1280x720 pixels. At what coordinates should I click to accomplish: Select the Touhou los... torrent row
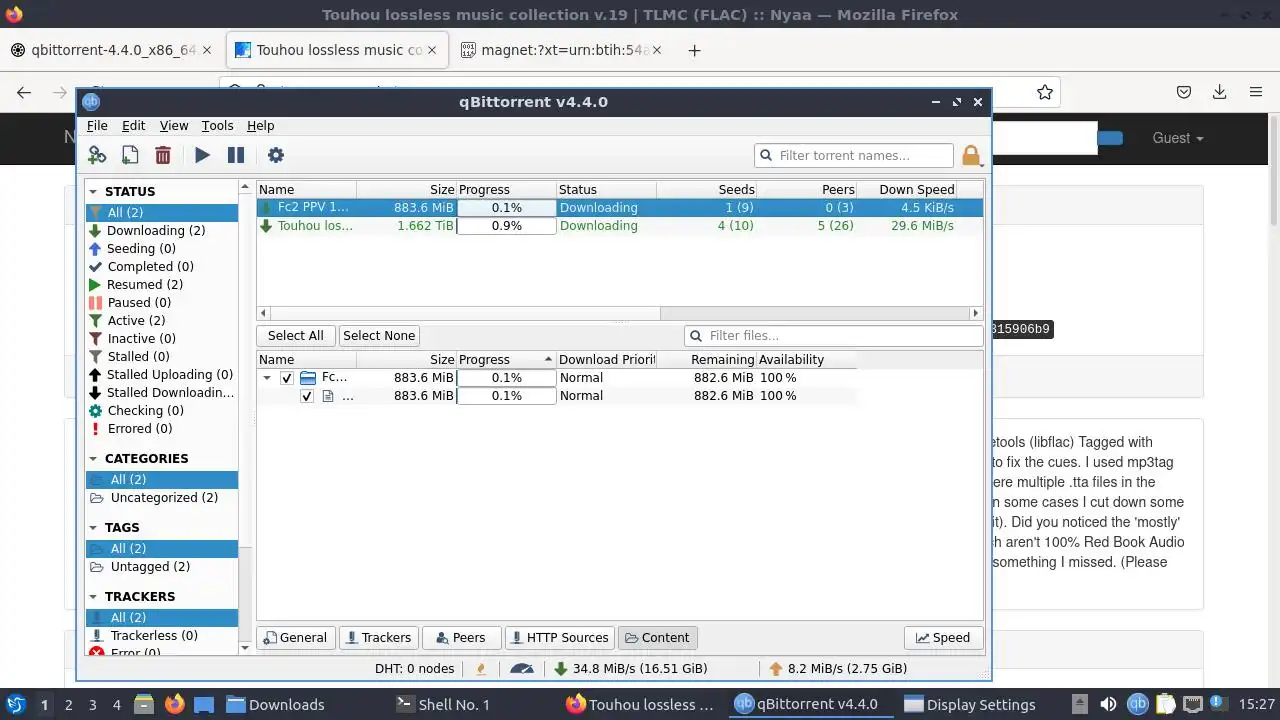click(620, 226)
